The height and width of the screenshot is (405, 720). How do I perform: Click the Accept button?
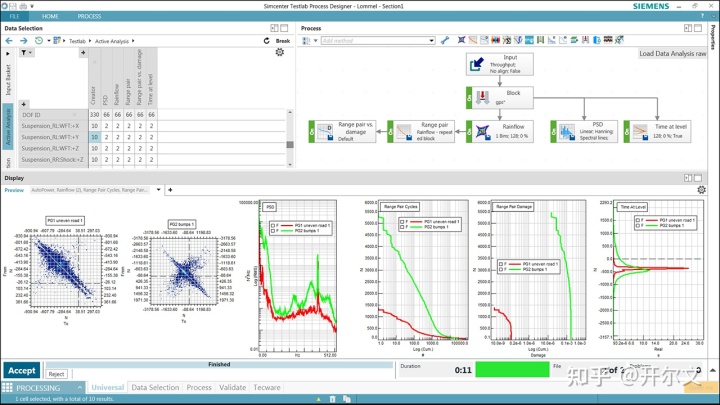click(x=22, y=371)
